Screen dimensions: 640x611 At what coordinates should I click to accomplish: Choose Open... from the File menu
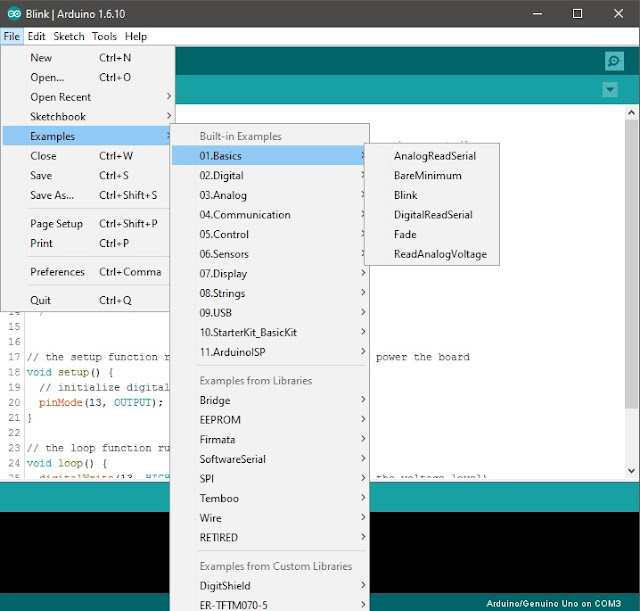click(x=86, y=77)
